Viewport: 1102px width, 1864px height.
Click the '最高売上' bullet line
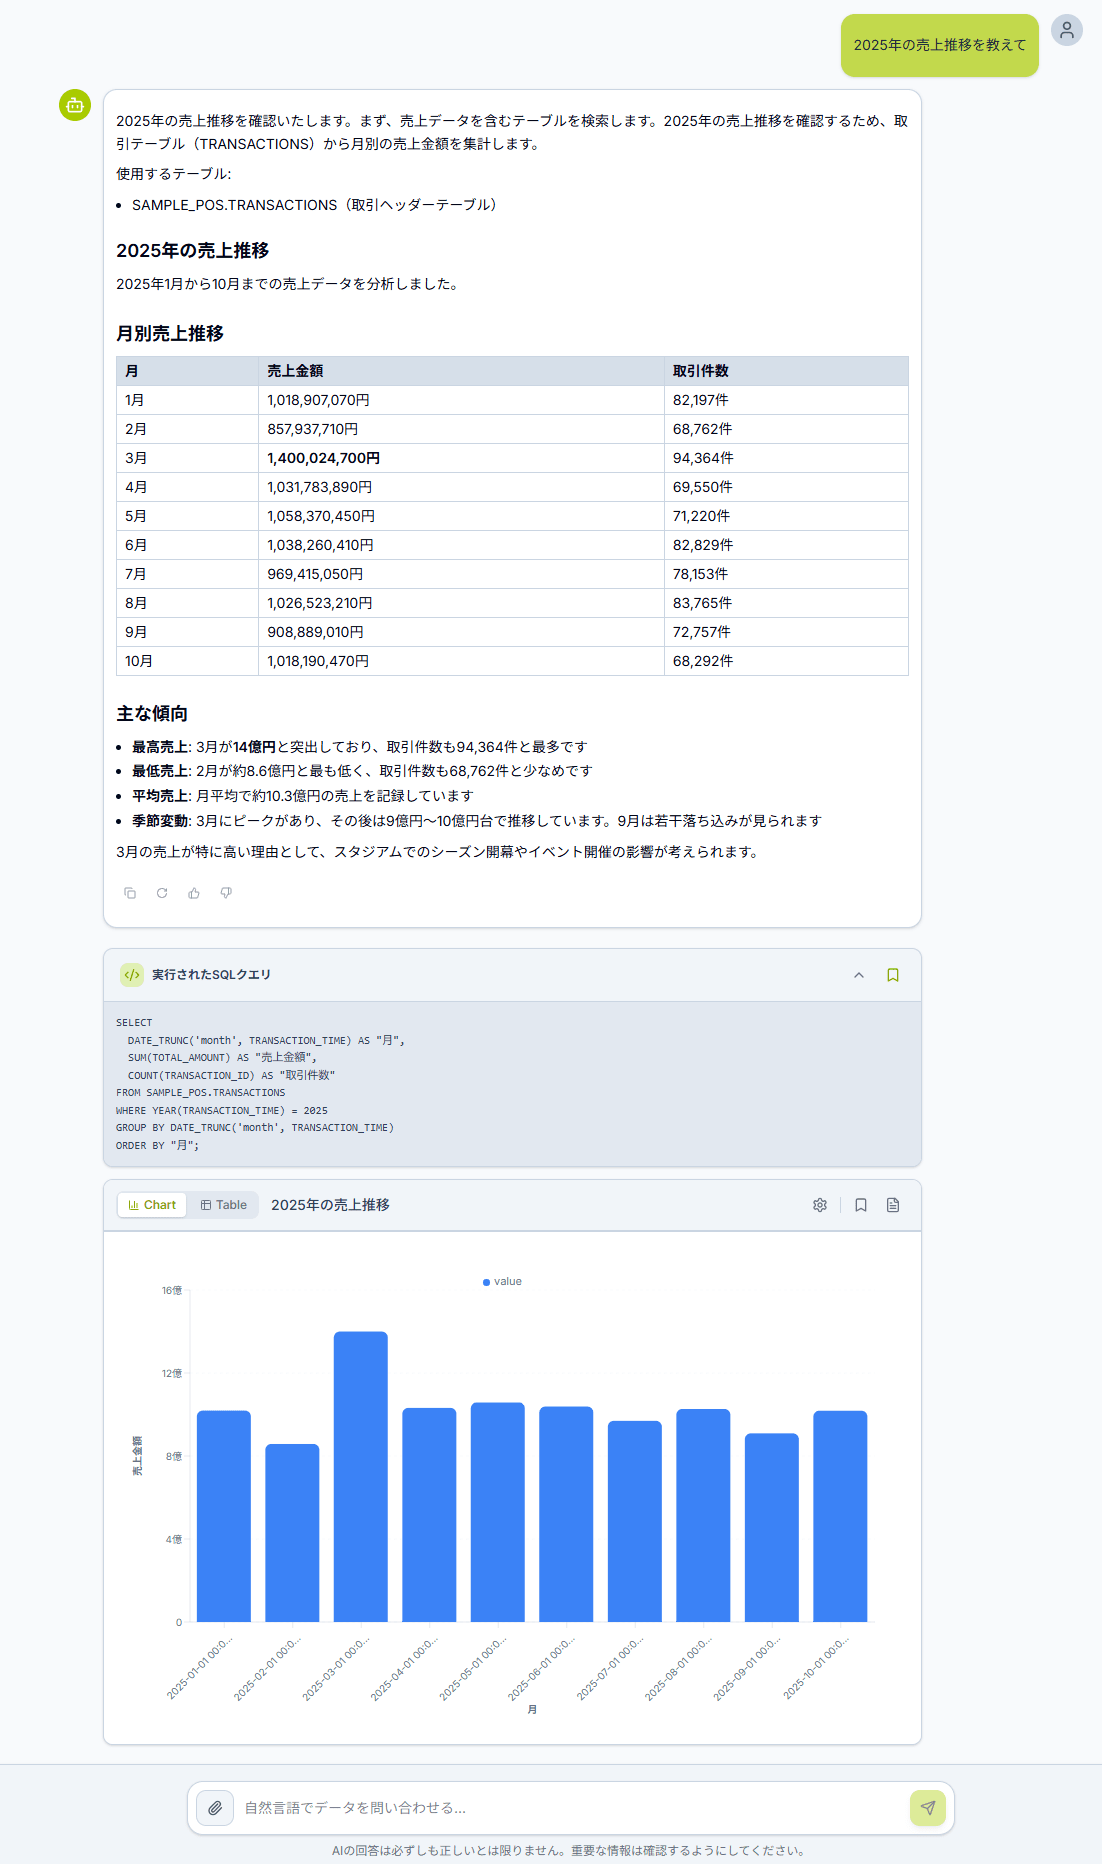pos(360,747)
